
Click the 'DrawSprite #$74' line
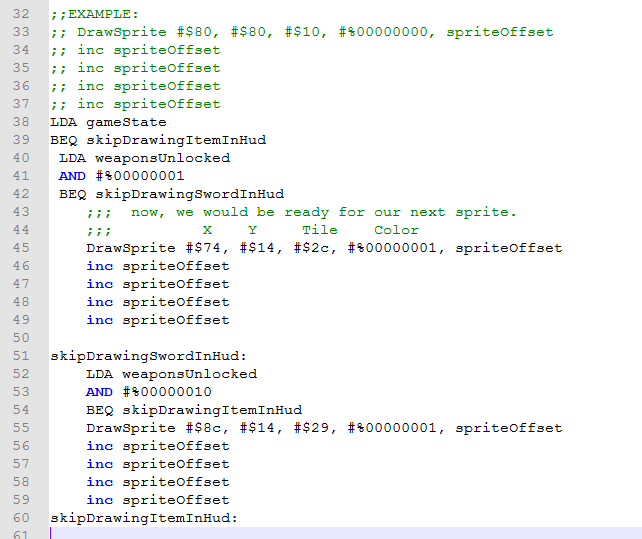coord(324,249)
